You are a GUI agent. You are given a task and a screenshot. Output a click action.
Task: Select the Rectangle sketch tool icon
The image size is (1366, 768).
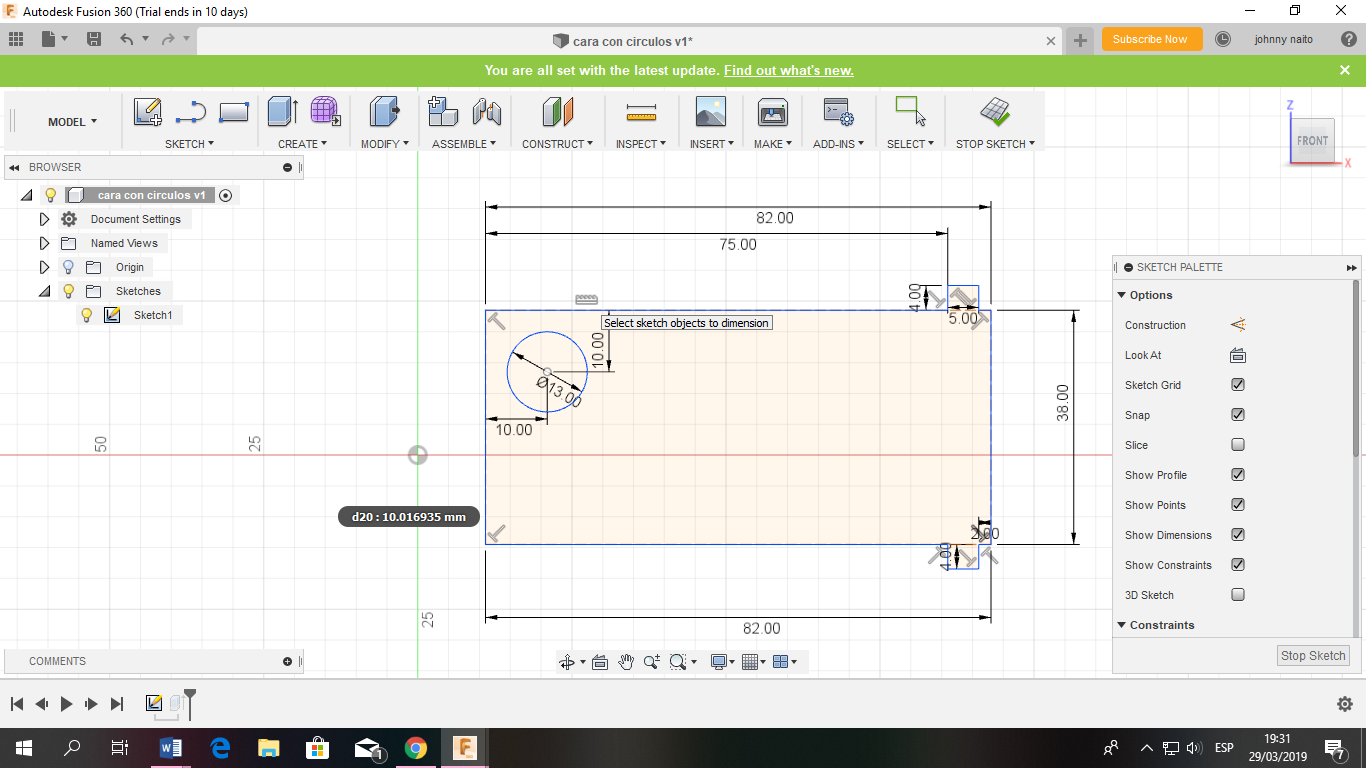tap(233, 112)
